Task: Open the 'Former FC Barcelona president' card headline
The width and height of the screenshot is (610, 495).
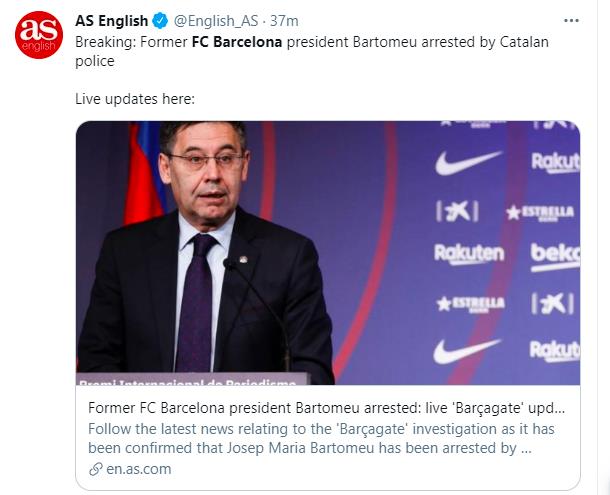Action: pos(326,408)
